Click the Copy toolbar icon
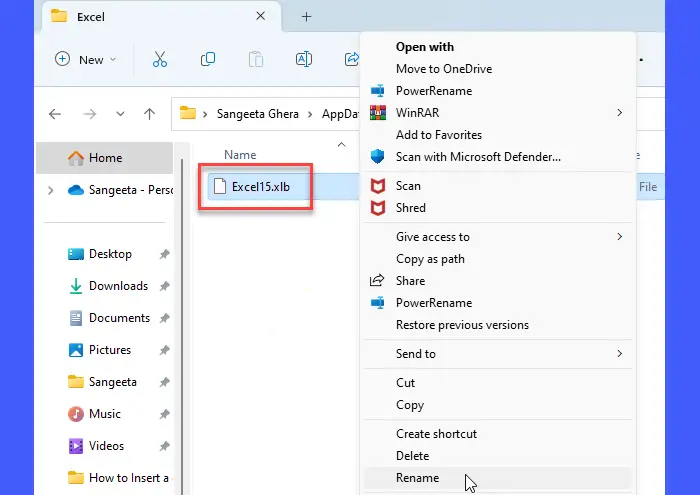 [208, 59]
